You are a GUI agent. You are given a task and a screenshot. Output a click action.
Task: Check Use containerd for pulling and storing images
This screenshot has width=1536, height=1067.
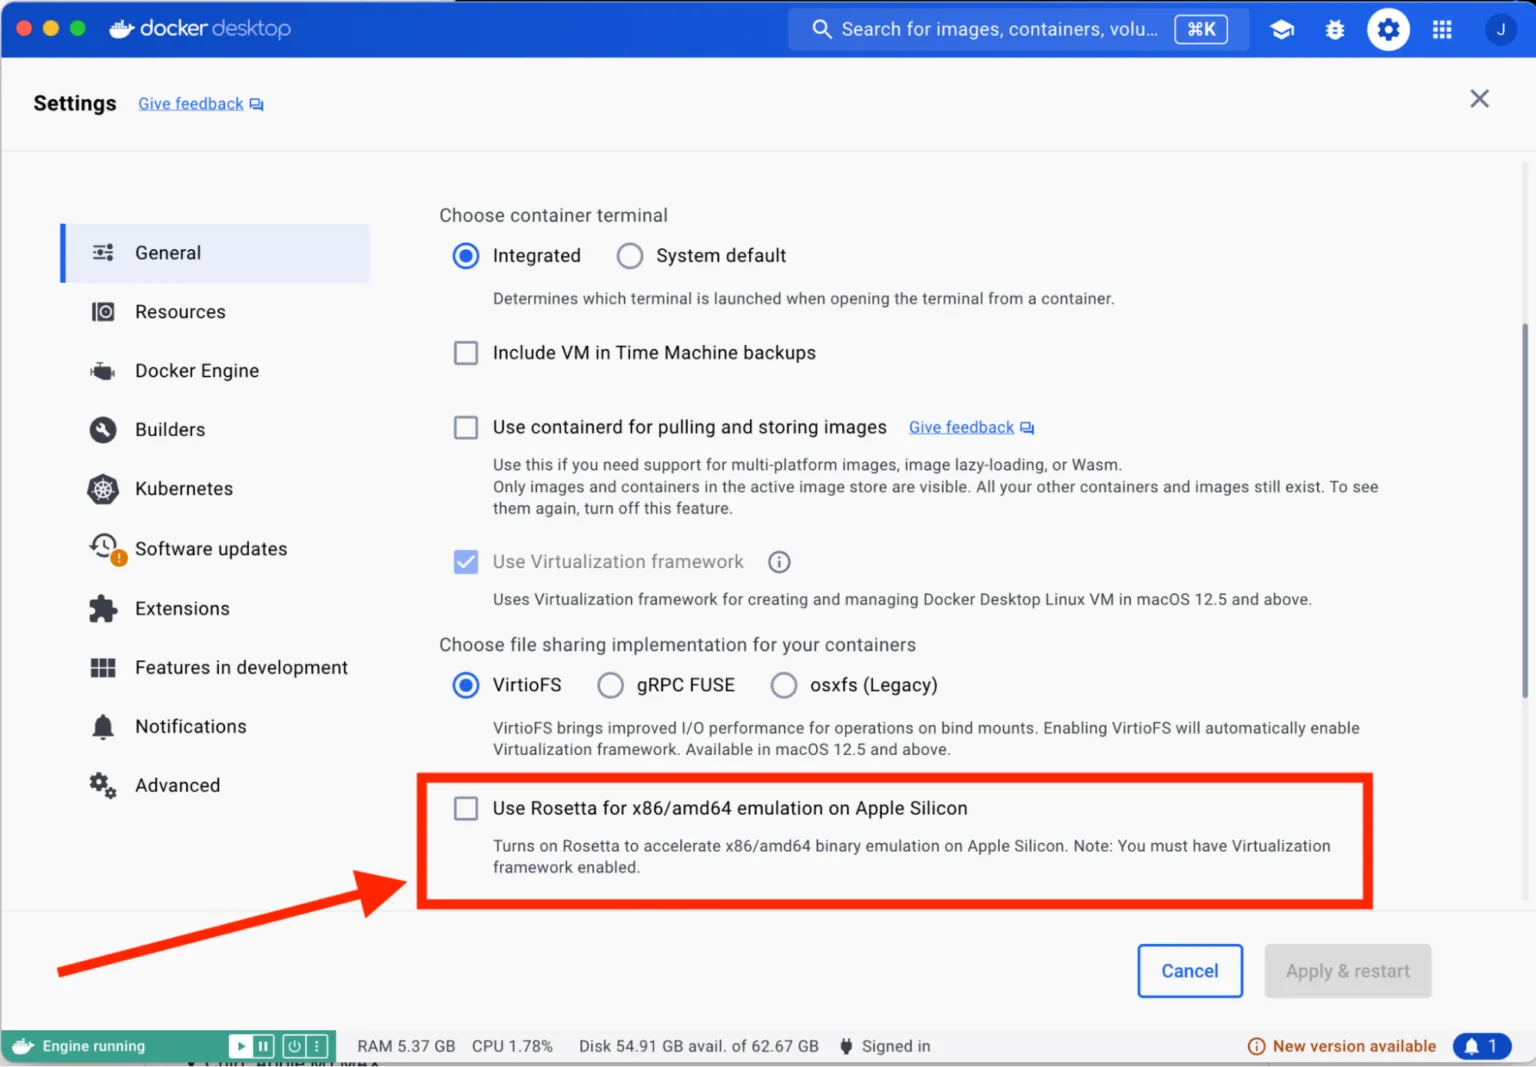[466, 428]
